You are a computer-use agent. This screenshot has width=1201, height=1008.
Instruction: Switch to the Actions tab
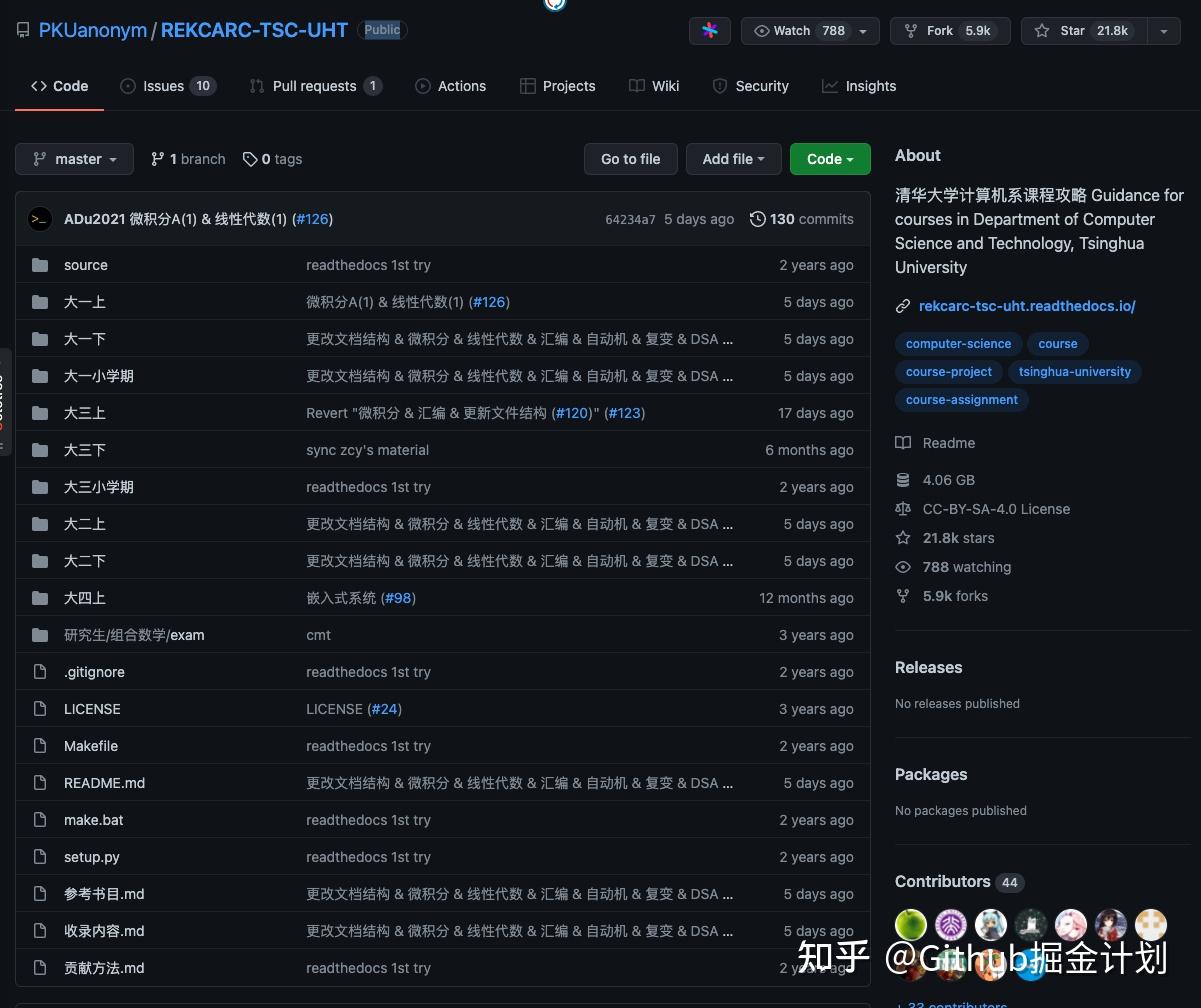pyautogui.click(x=451, y=86)
